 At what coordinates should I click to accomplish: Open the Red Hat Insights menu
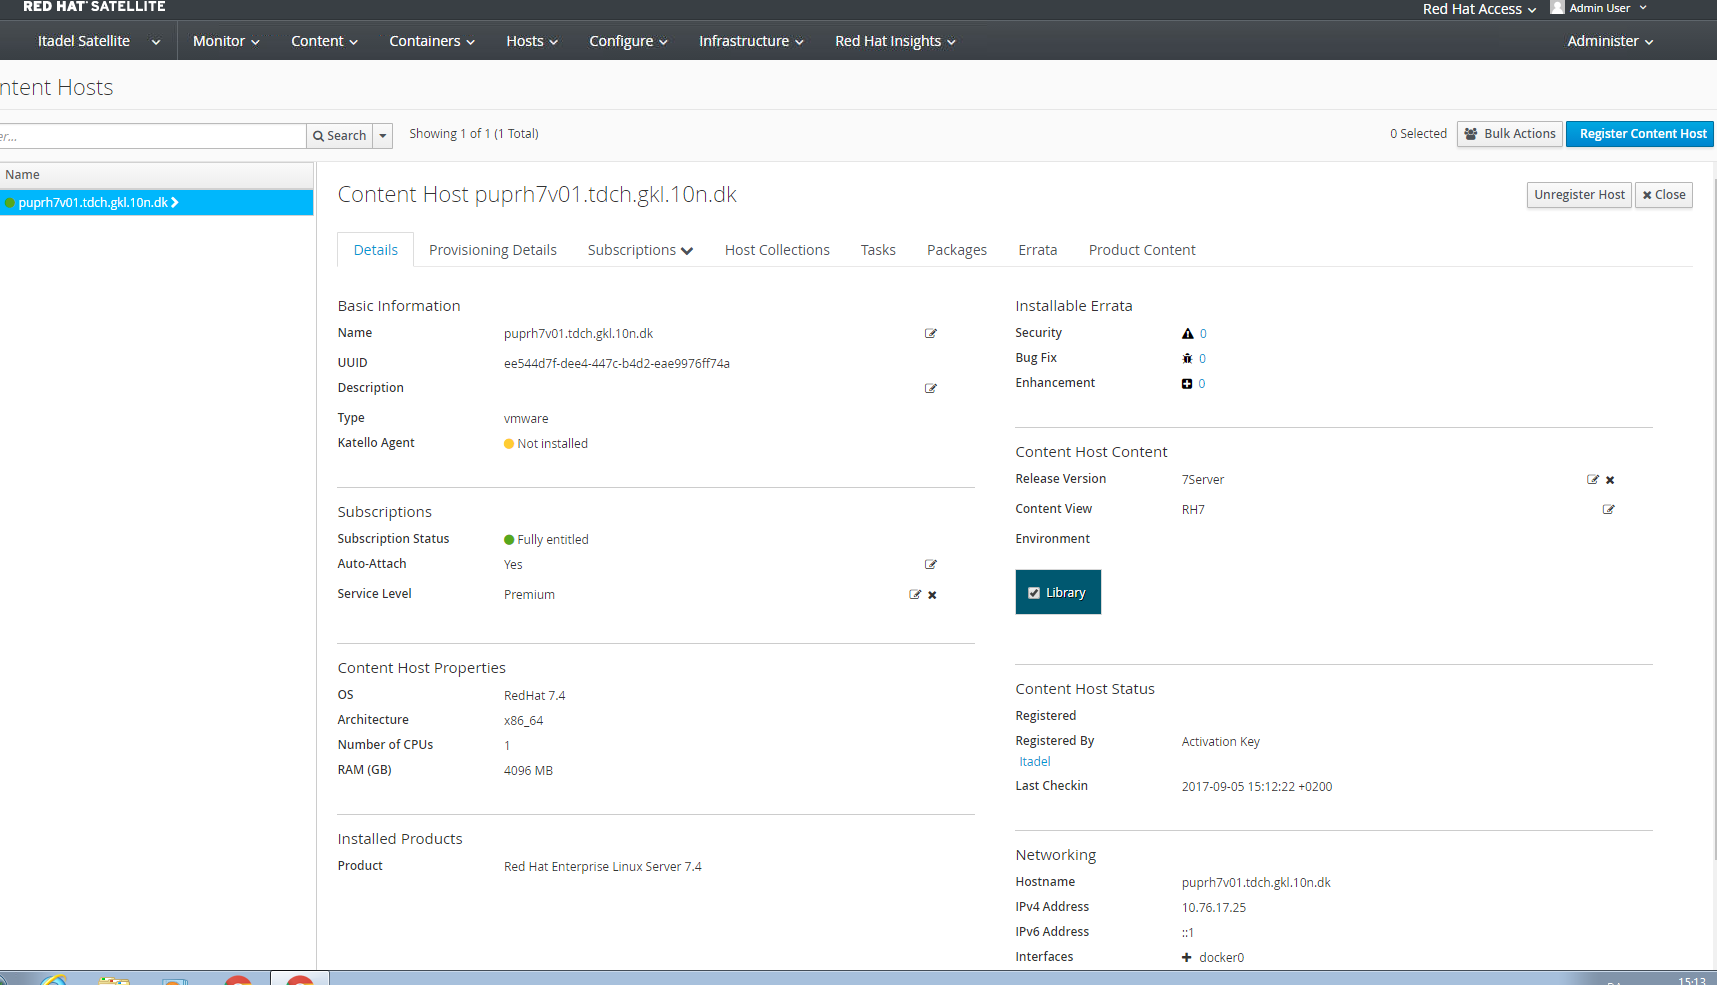895,41
